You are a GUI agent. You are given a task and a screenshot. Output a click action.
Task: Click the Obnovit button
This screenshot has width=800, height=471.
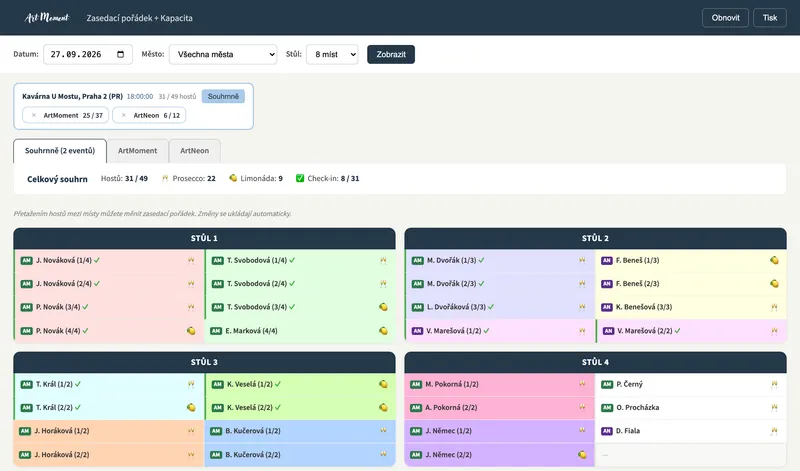coord(726,18)
